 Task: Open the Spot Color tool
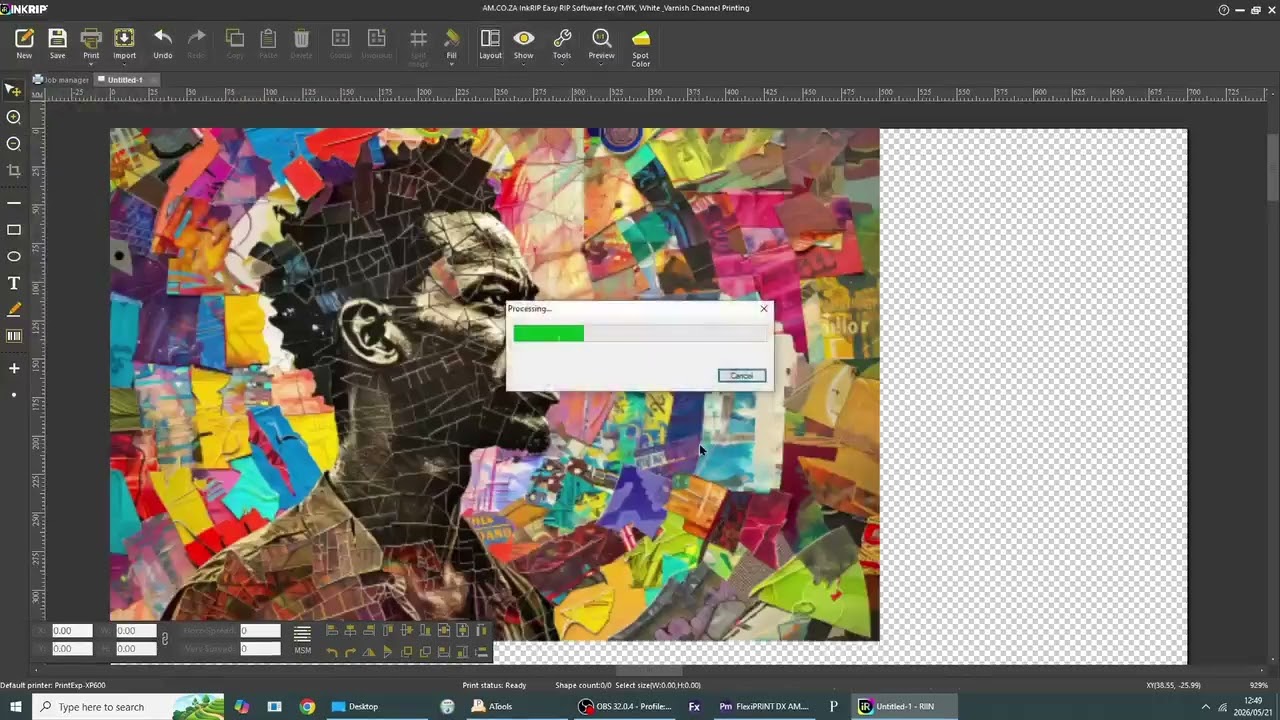(641, 47)
